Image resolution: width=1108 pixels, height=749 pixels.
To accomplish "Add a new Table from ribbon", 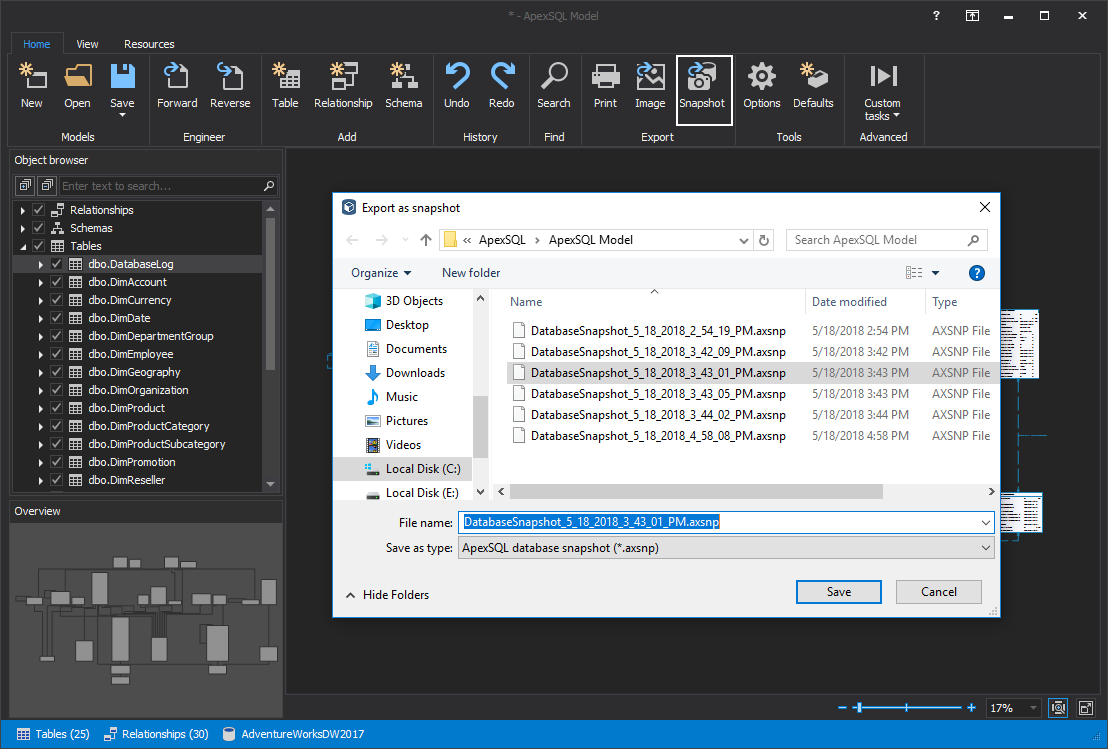I will click(285, 85).
